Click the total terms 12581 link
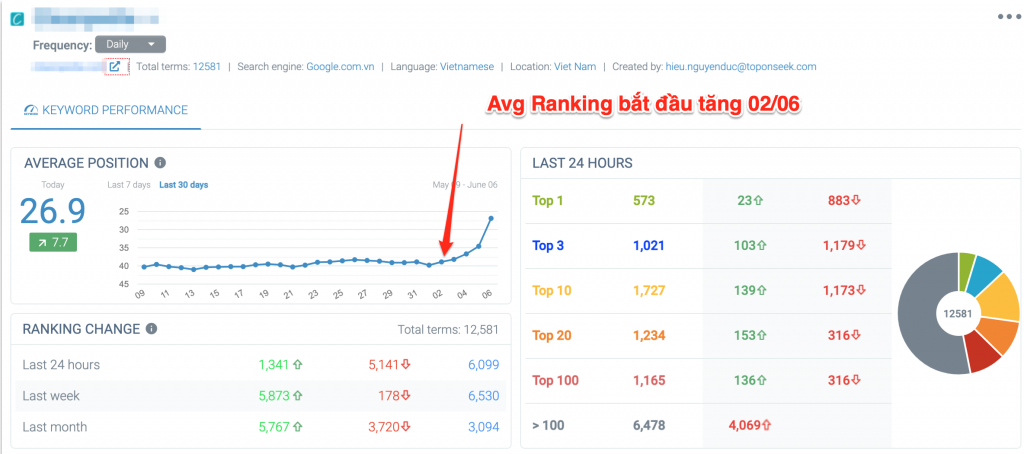Image resolution: width=1024 pixels, height=454 pixels. point(208,67)
